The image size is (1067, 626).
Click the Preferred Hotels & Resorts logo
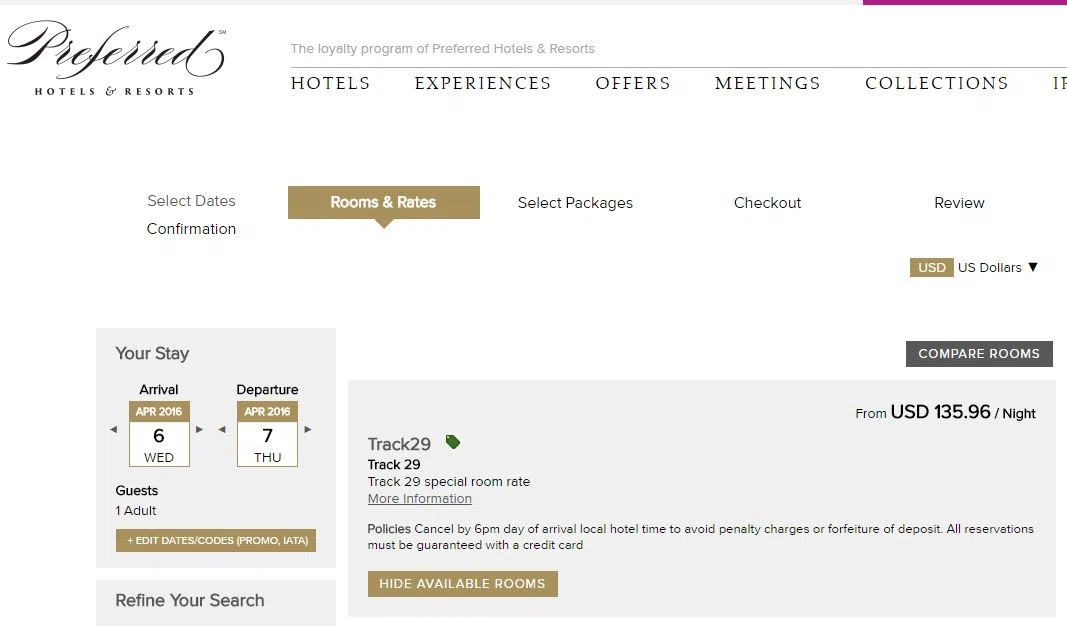pyautogui.click(x=116, y=58)
